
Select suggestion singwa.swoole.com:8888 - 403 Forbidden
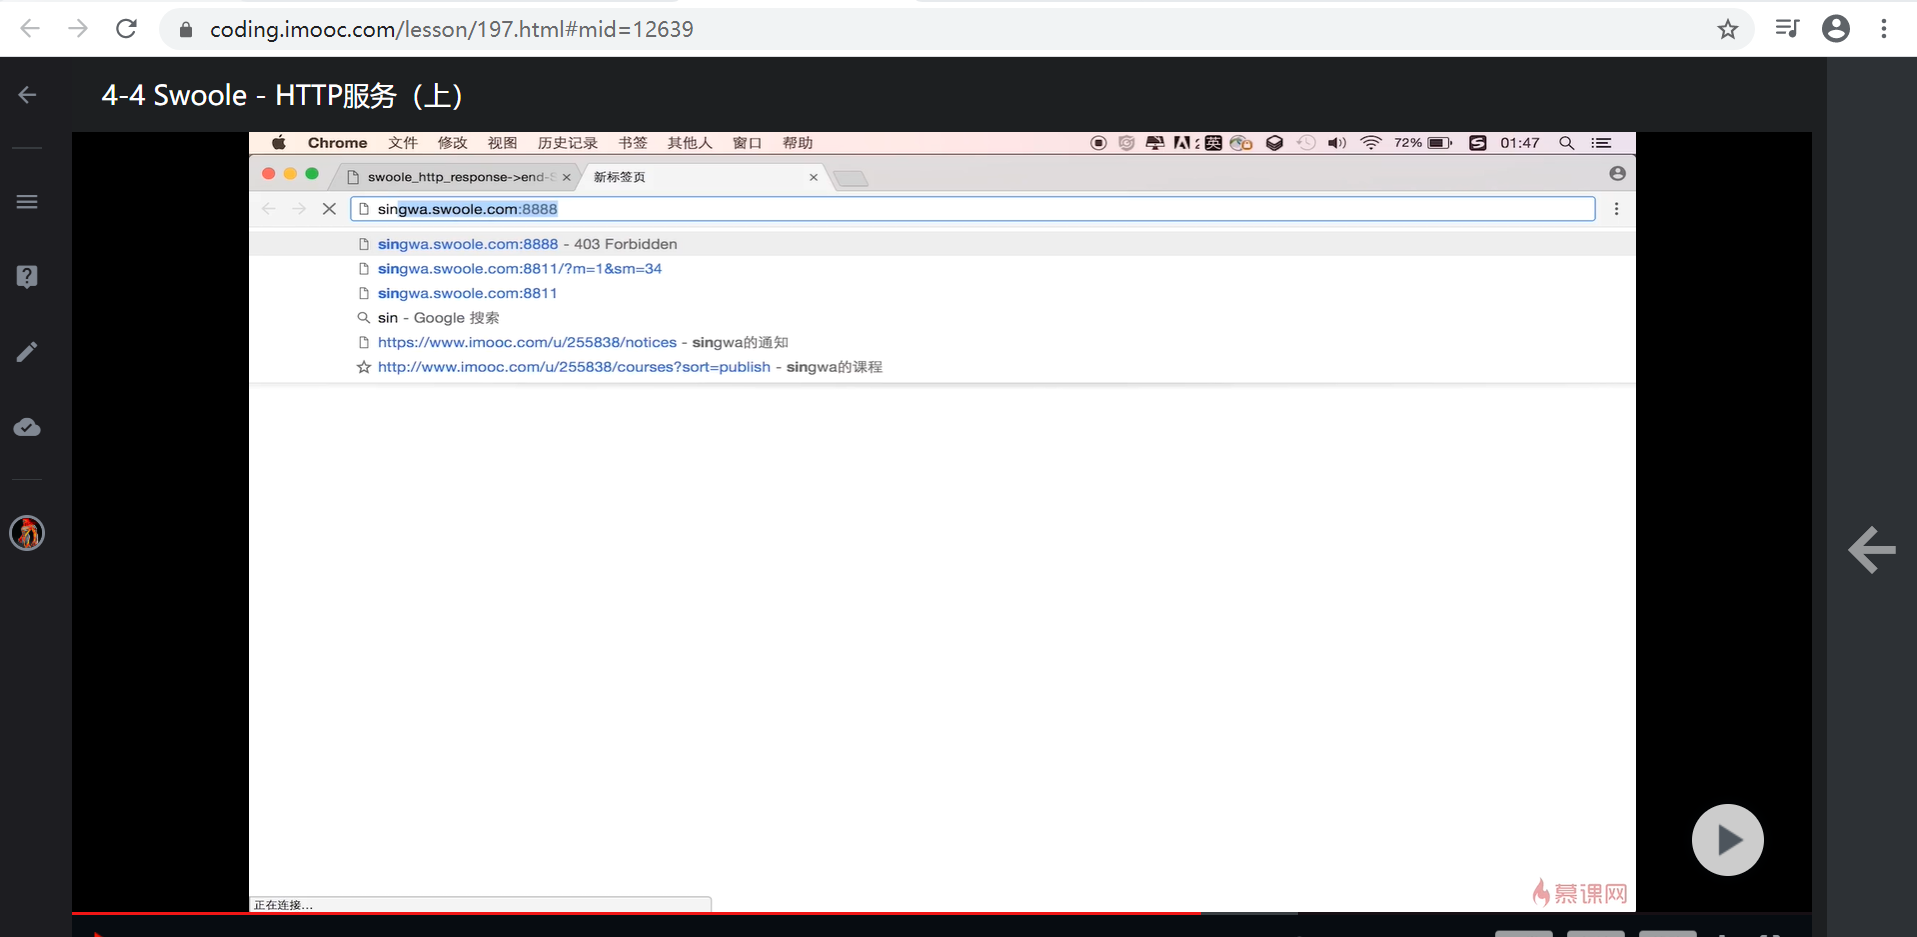942,244
